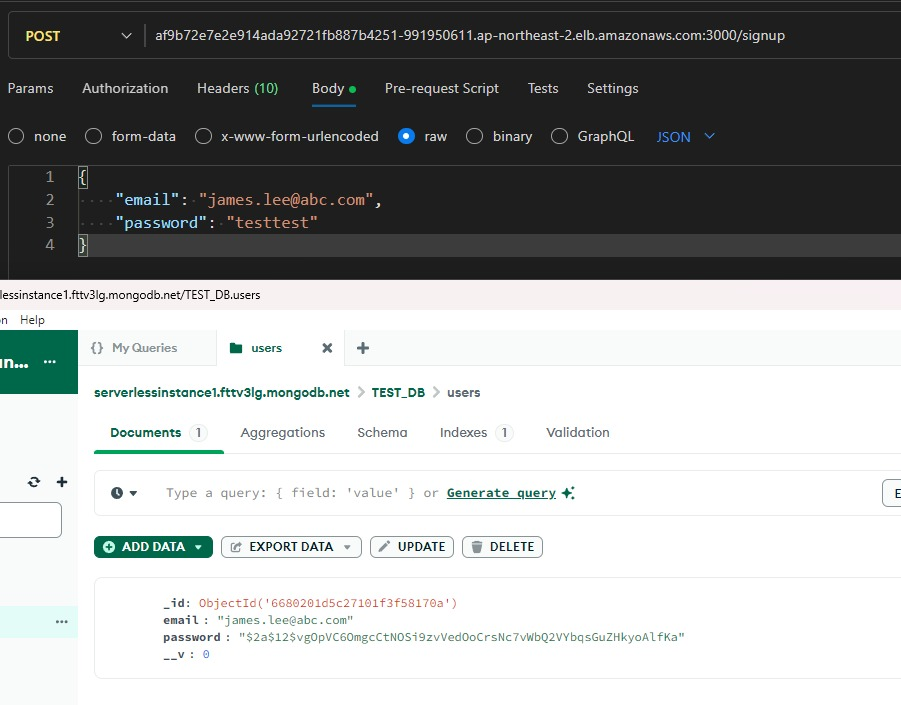Click the UPDATE button
The height and width of the screenshot is (705, 901).
click(412, 547)
